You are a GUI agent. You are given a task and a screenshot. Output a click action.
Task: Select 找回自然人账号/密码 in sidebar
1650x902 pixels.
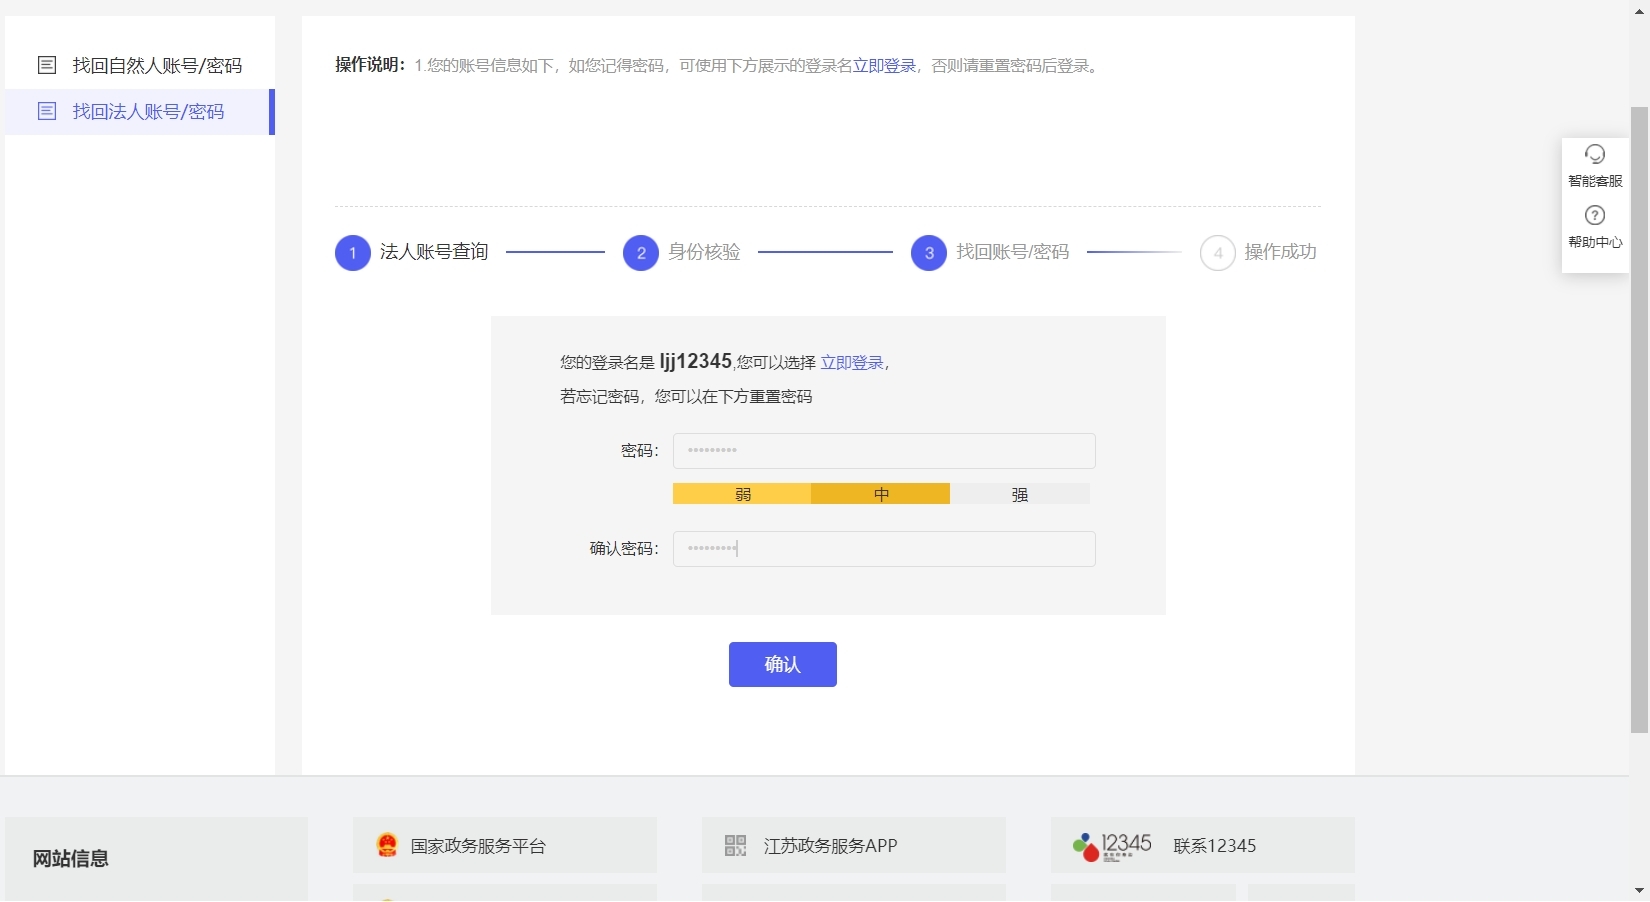[x=157, y=66]
